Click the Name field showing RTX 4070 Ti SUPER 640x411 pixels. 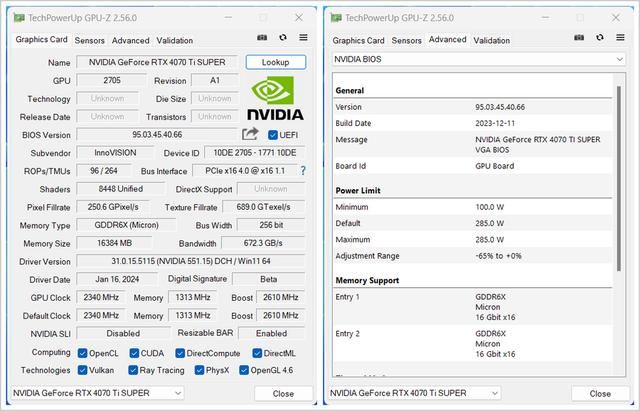coord(157,62)
